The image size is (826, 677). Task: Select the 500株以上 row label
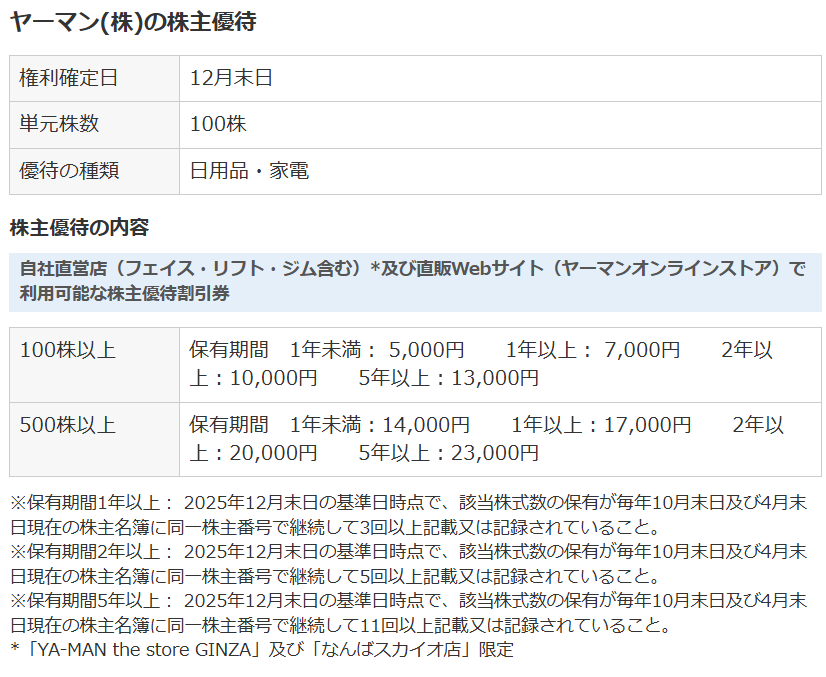pyautogui.click(x=68, y=425)
